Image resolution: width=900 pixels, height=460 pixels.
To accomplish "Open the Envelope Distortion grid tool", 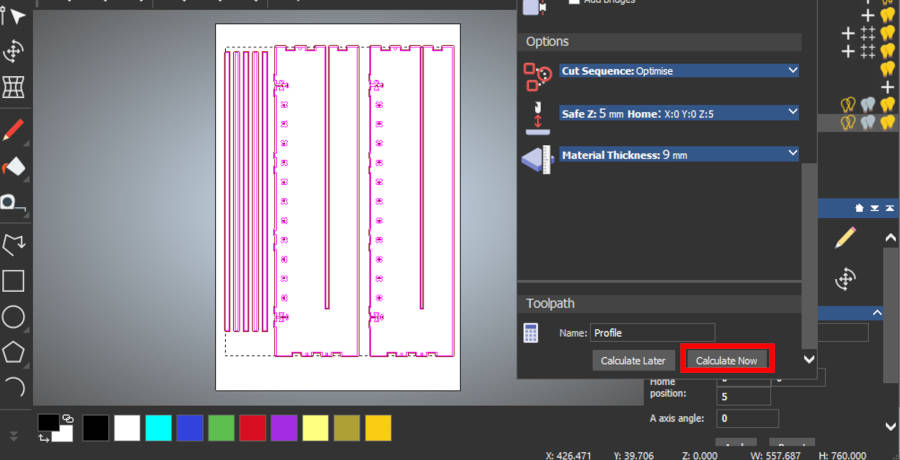I will point(13,87).
